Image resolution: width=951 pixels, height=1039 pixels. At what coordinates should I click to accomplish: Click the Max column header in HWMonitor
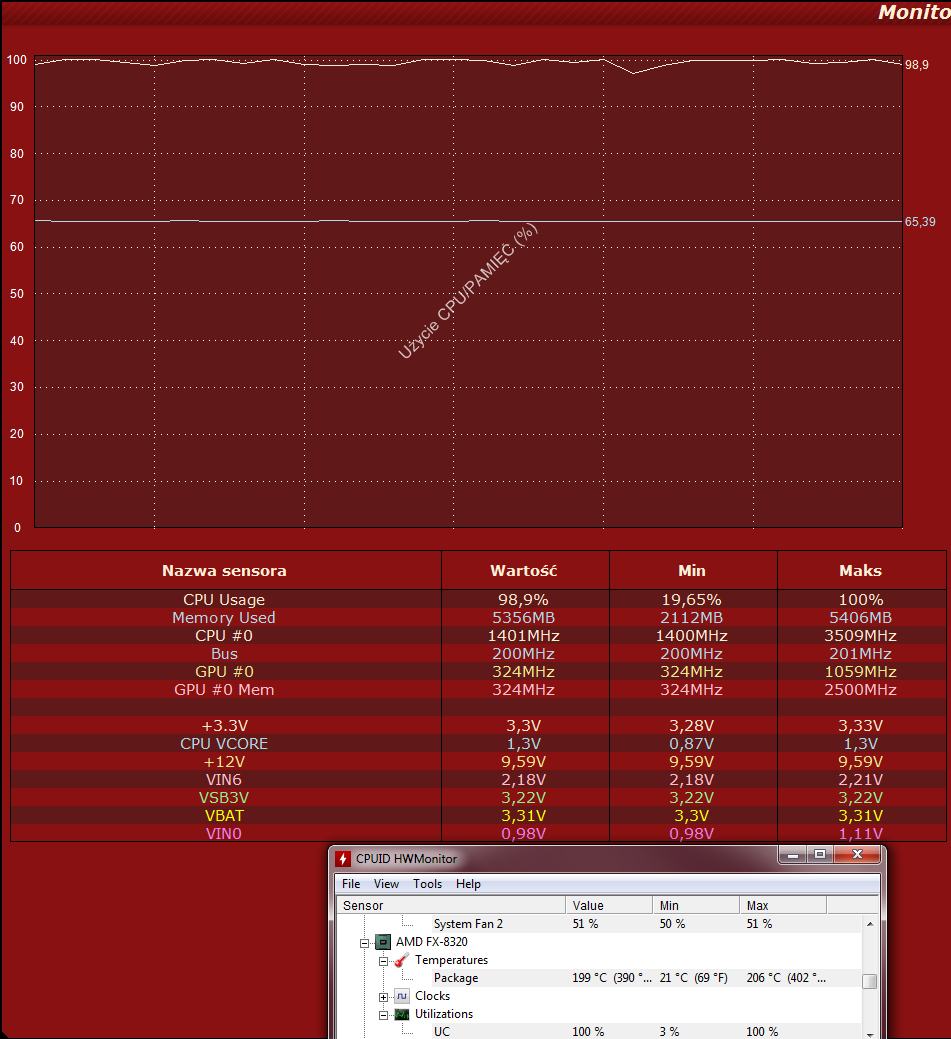[x=783, y=905]
